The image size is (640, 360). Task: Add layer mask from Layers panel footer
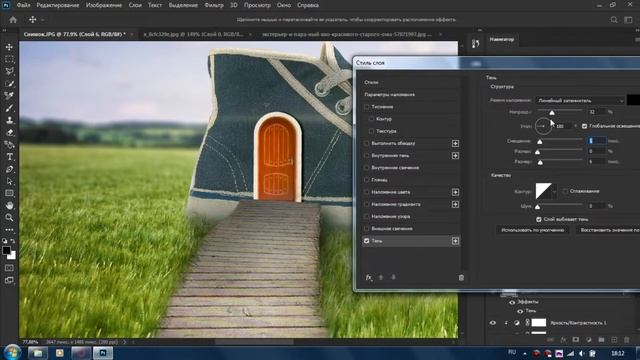(x=576, y=340)
